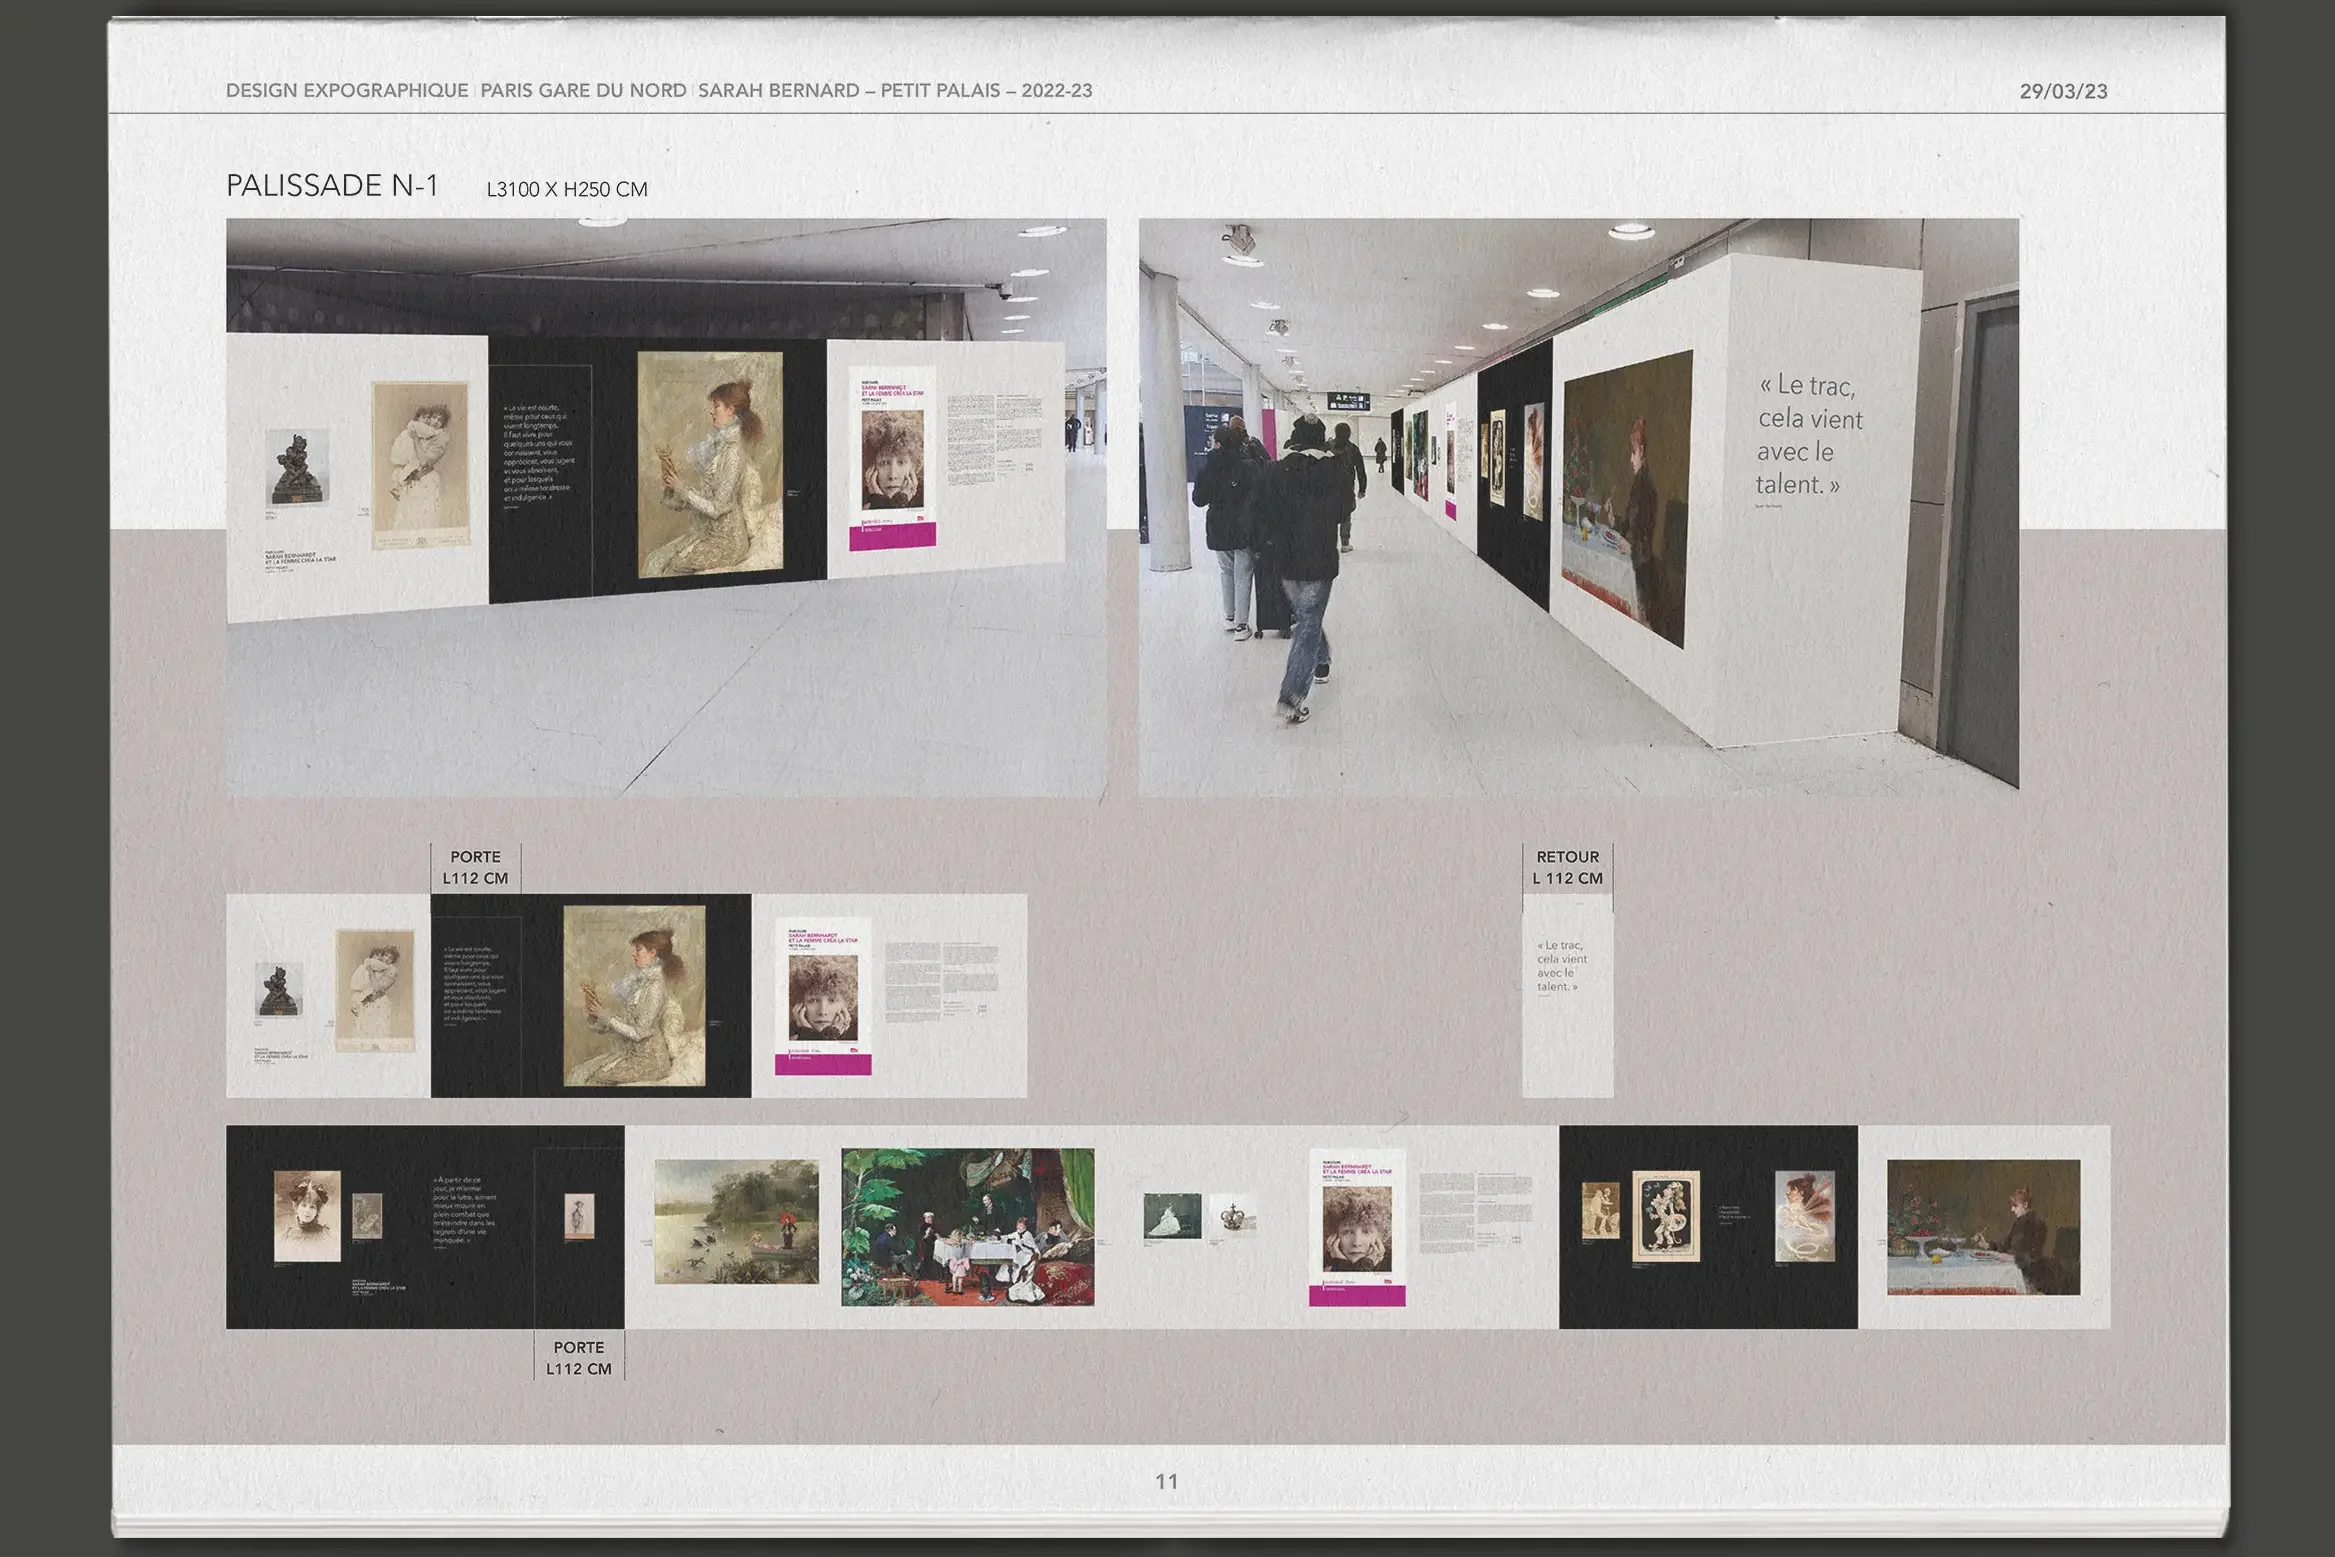This screenshot has width=2335, height=1557.
Task: Select the lake landscape painting in the bottom strip
Action: click(x=736, y=1221)
